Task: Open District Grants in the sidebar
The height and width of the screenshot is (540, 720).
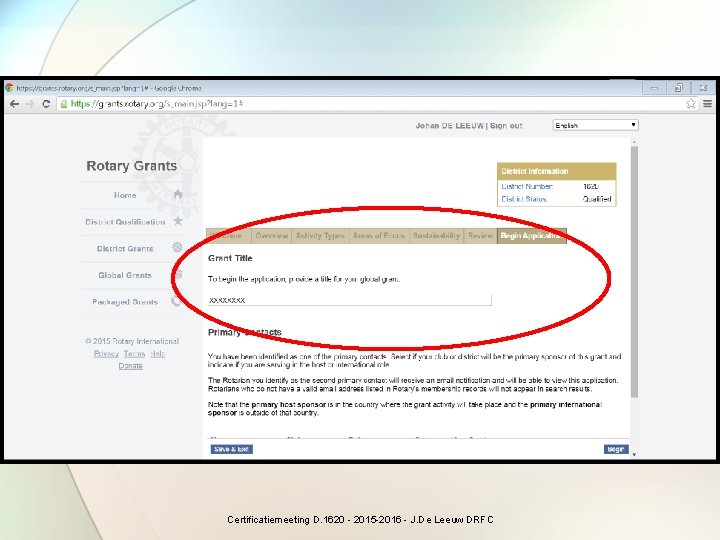Action: coord(125,248)
